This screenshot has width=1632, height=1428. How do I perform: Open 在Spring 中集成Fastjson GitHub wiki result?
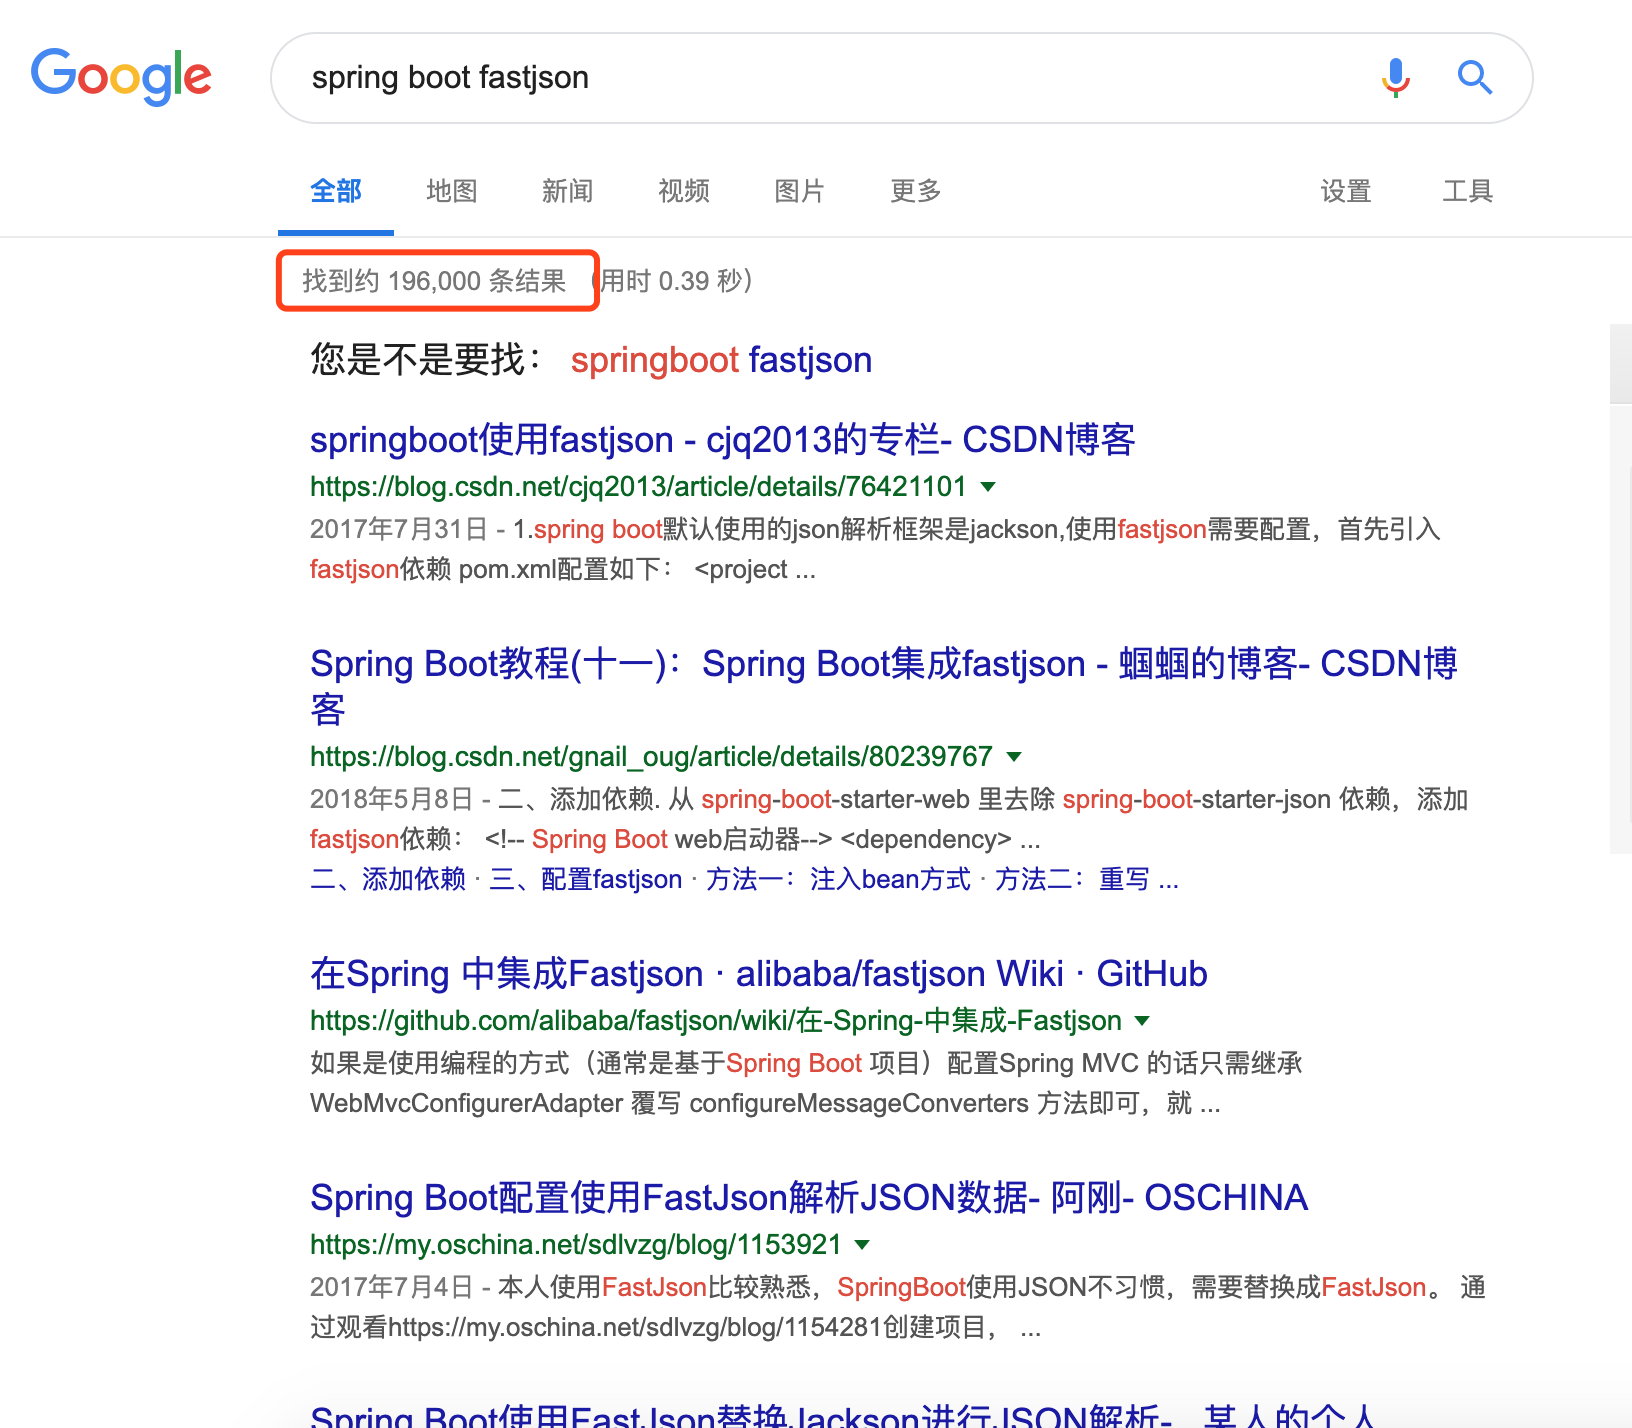(x=759, y=974)
